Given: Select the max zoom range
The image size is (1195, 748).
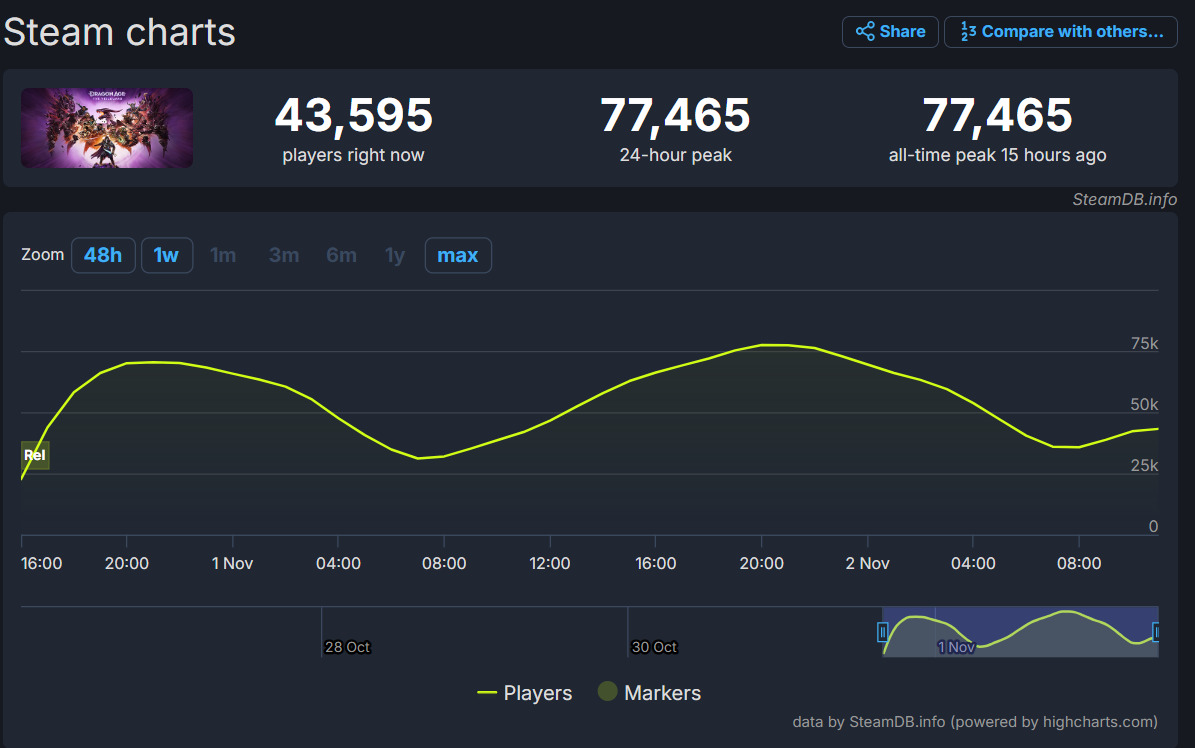Looking at the screenshot, I should pos(458,255).
